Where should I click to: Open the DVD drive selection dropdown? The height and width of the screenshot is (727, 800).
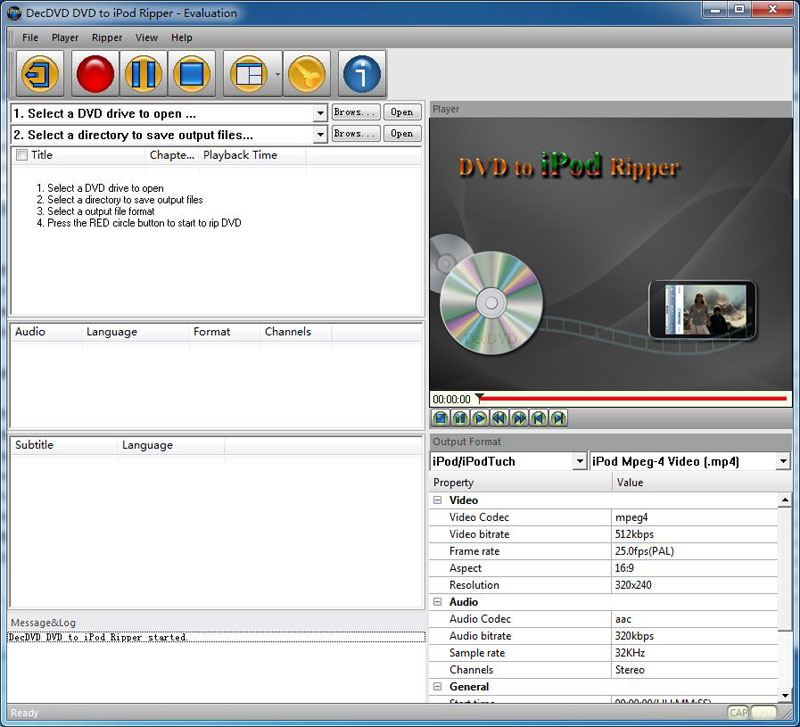coord(320,113)
